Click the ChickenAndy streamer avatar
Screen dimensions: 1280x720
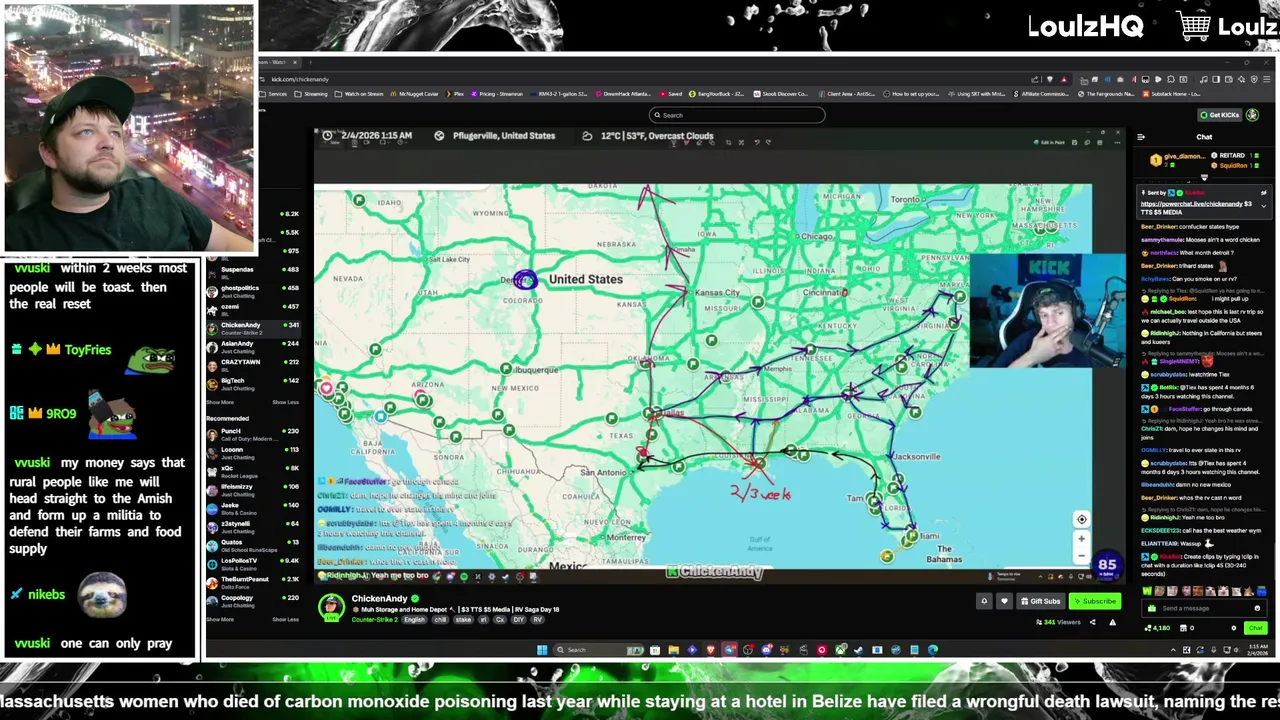[x=331, y=606]
